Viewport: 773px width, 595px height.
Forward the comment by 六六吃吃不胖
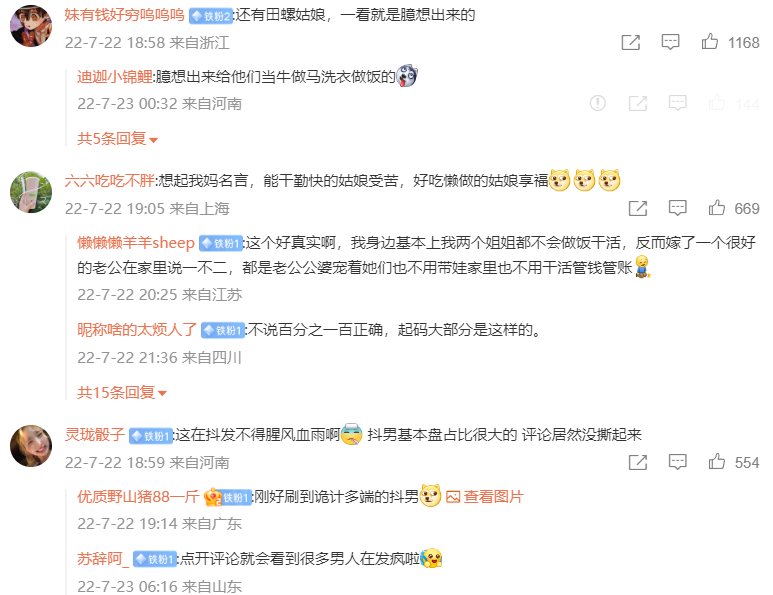637,208
